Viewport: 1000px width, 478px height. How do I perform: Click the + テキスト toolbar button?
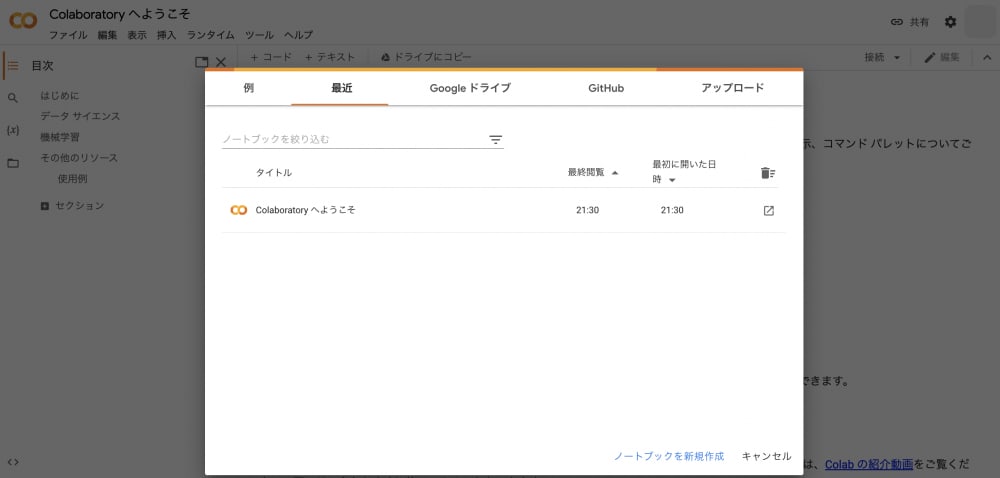tap(329, 57)
